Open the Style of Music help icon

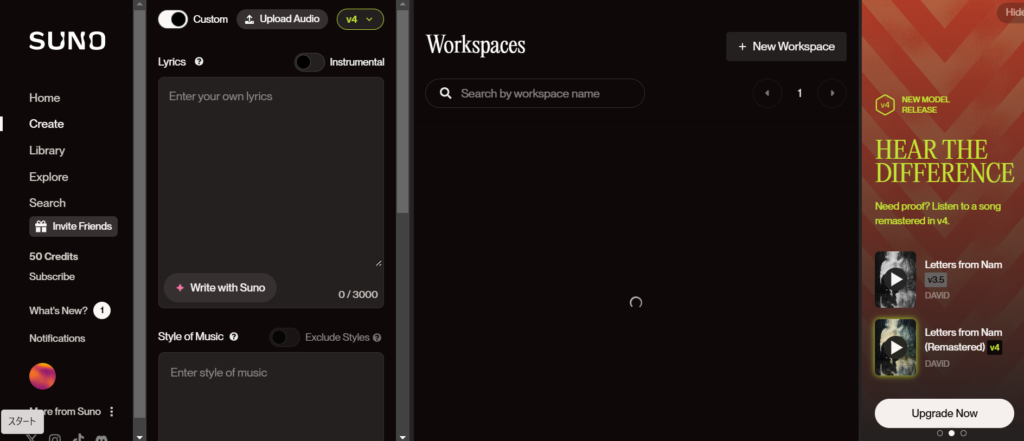pos(234,336)
